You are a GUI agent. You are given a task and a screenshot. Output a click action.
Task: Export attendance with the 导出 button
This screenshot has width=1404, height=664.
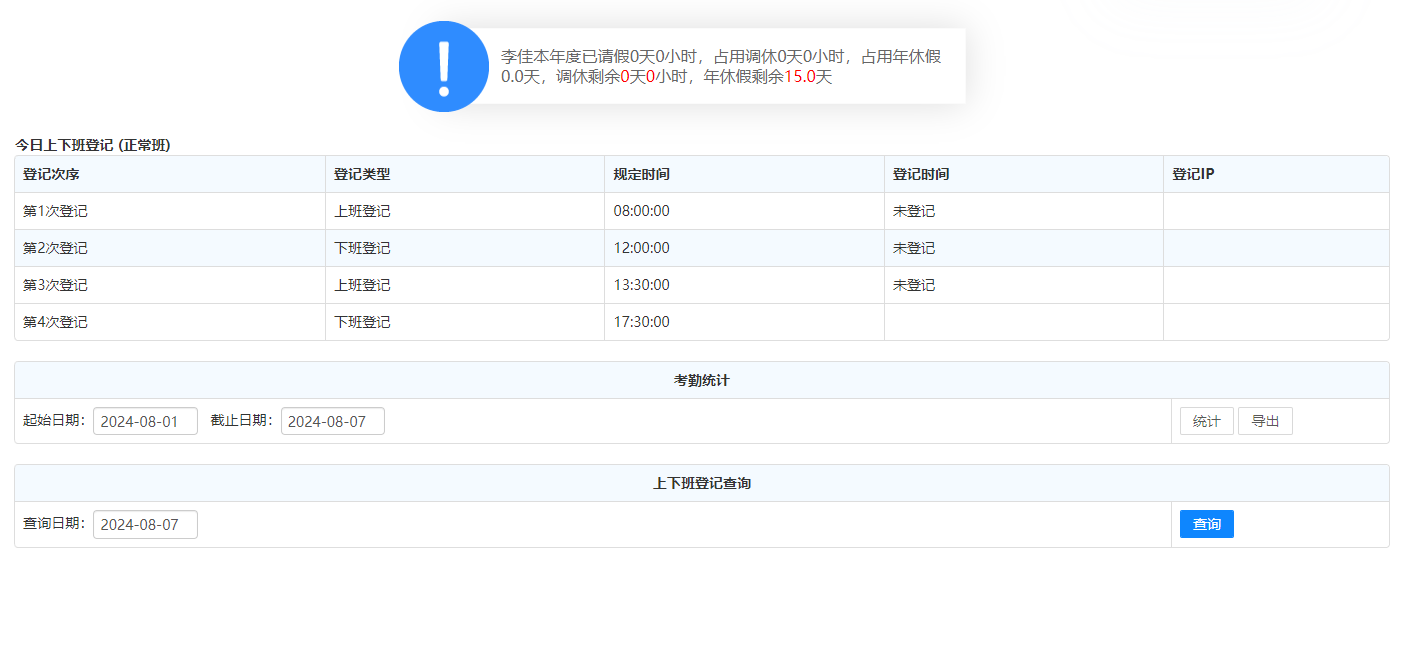(x=1265, y=421)
